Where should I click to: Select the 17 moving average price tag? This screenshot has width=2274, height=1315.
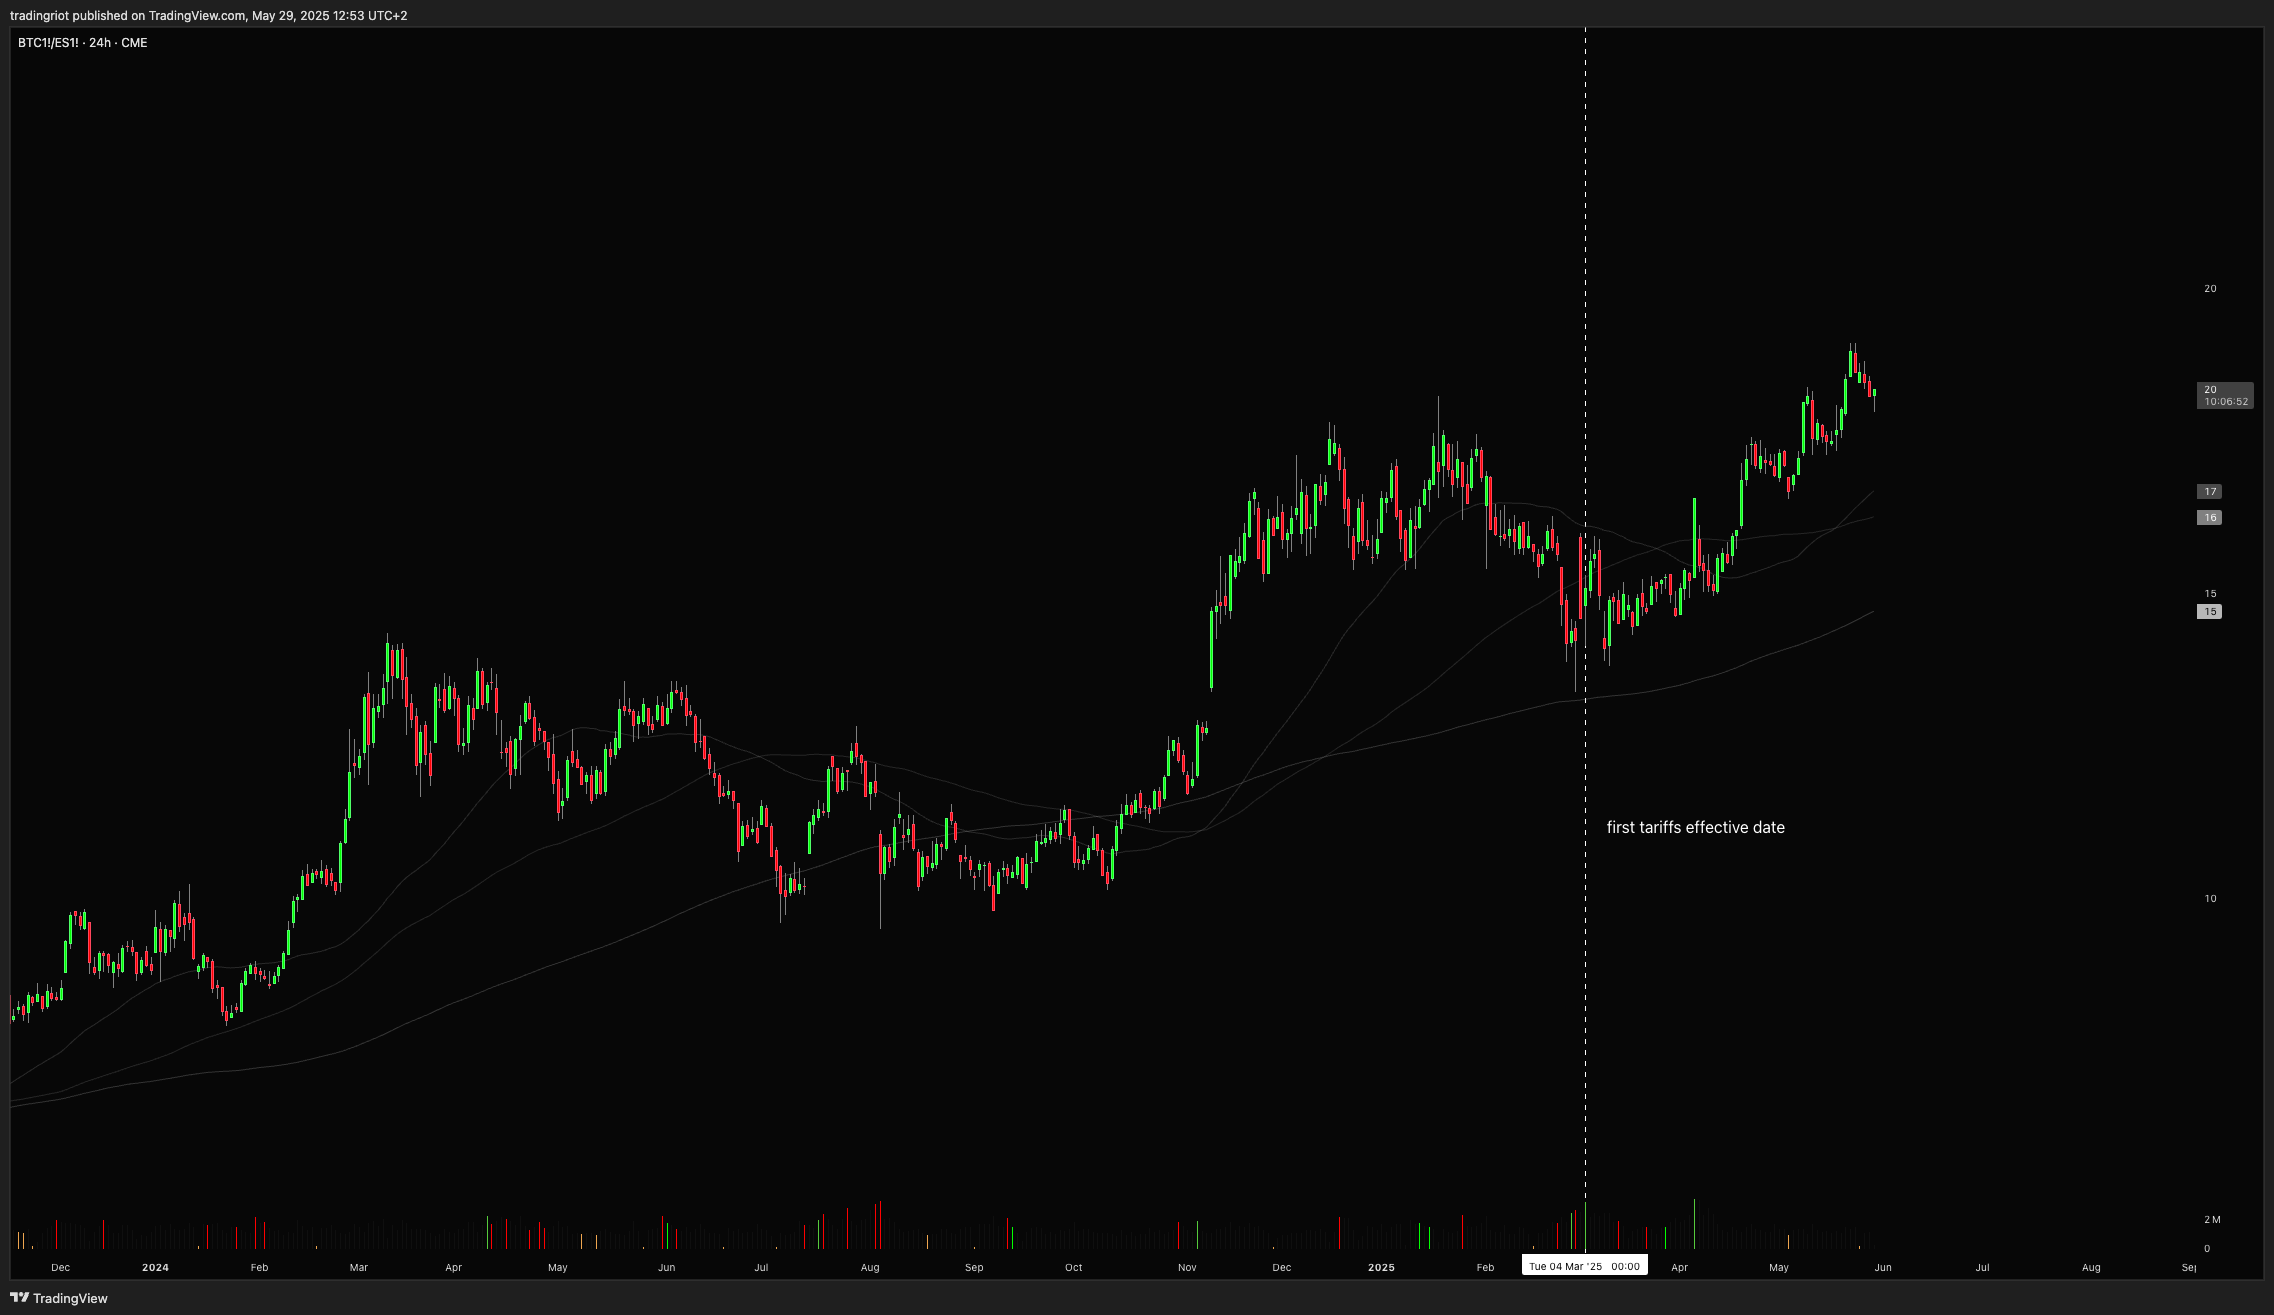(2210, 492)
